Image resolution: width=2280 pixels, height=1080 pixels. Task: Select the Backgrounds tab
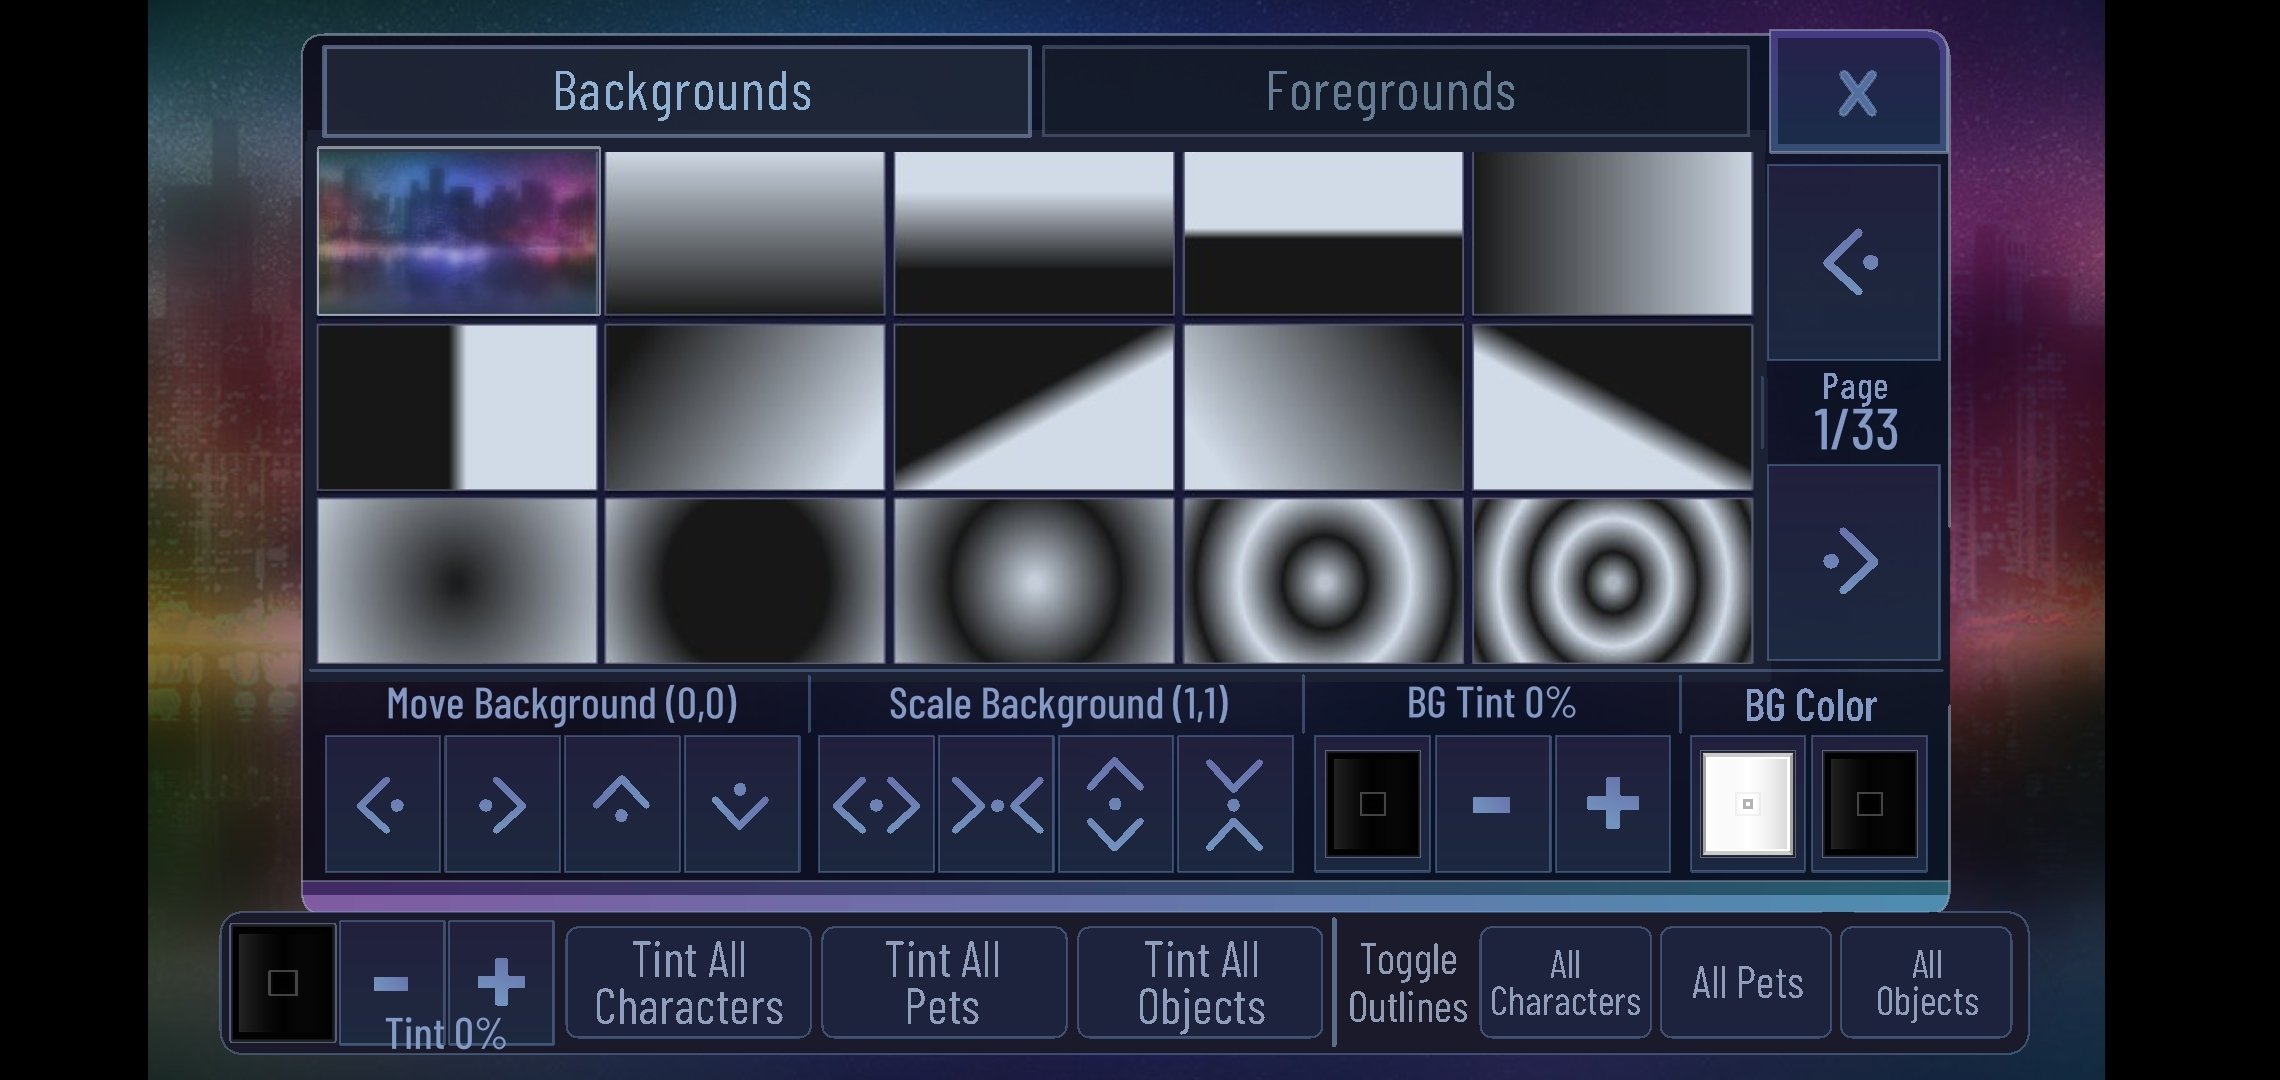(677, 91)
